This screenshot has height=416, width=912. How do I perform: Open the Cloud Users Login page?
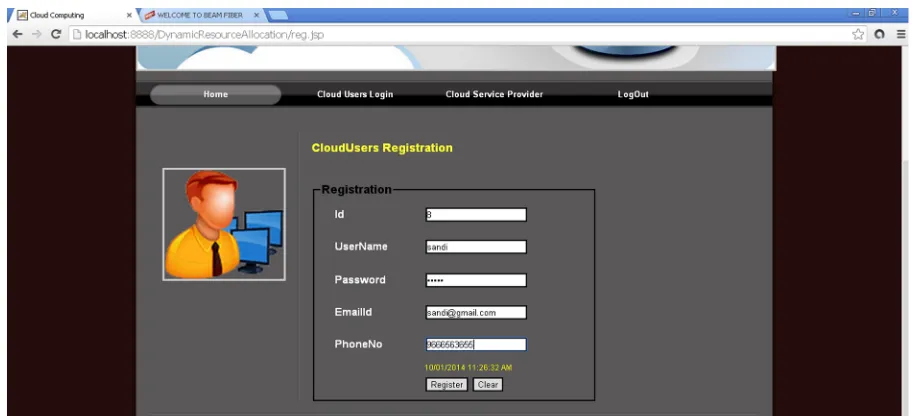[x=355, y=94]
